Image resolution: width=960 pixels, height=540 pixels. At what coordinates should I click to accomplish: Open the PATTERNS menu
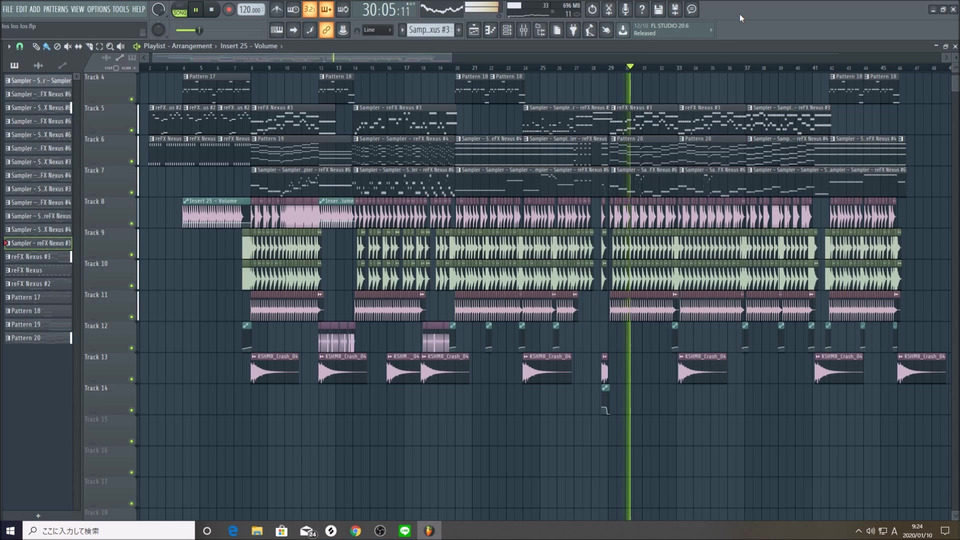tap(56, 9)
